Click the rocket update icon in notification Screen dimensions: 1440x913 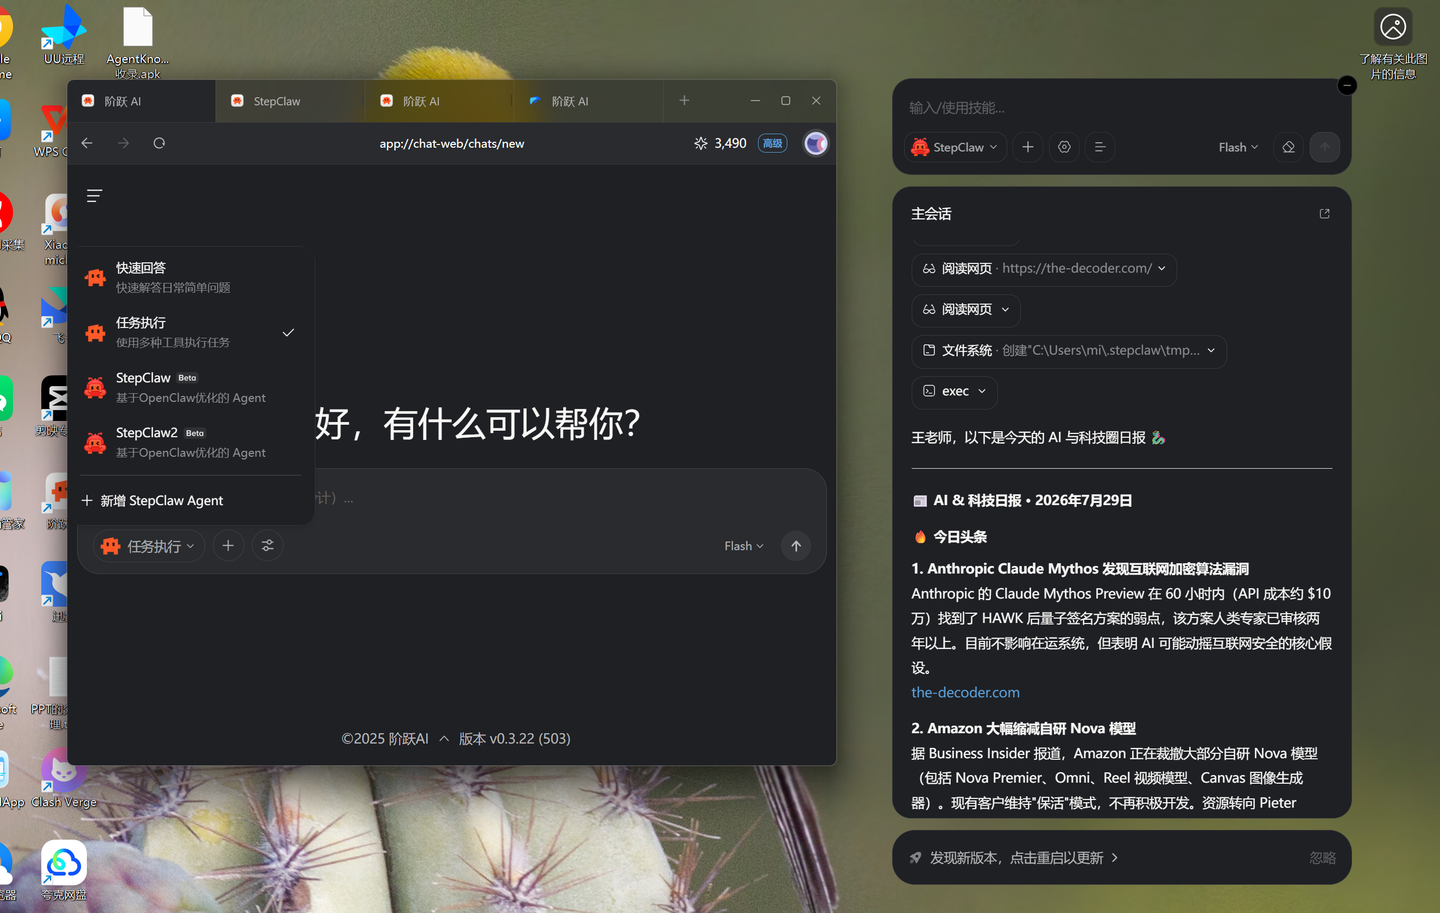[915, 858]
